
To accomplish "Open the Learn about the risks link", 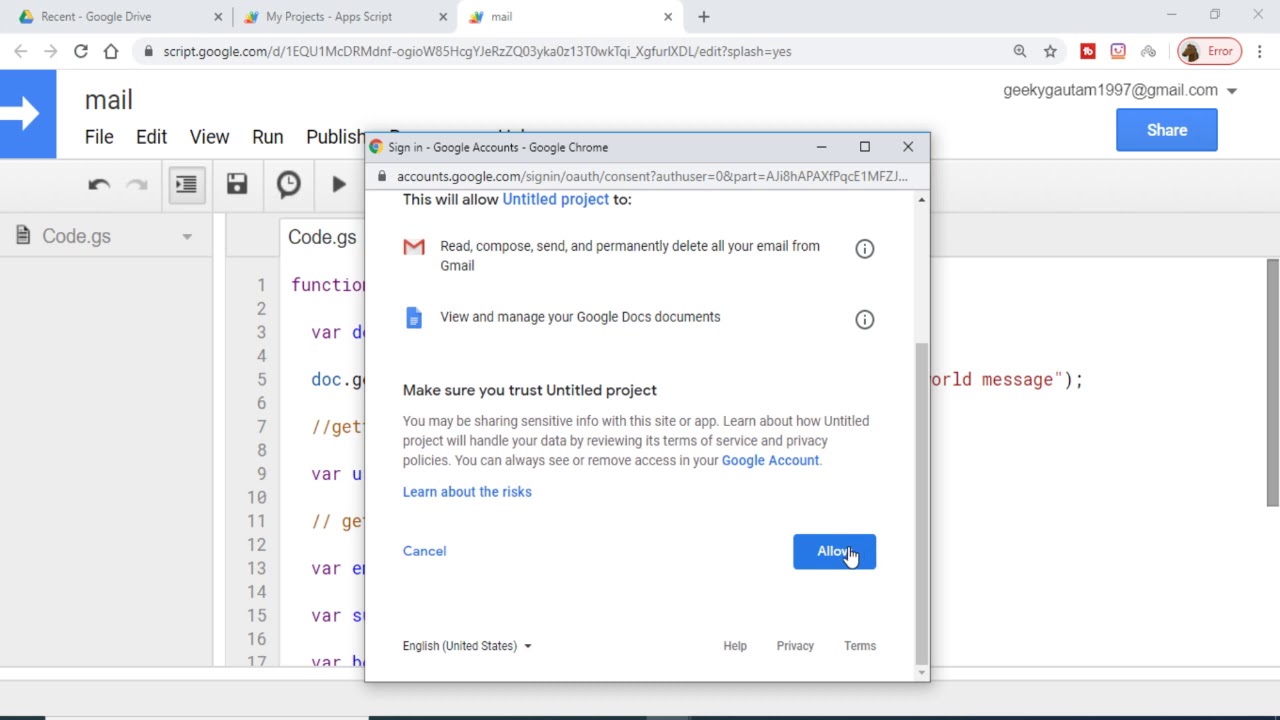I will 467,492.
